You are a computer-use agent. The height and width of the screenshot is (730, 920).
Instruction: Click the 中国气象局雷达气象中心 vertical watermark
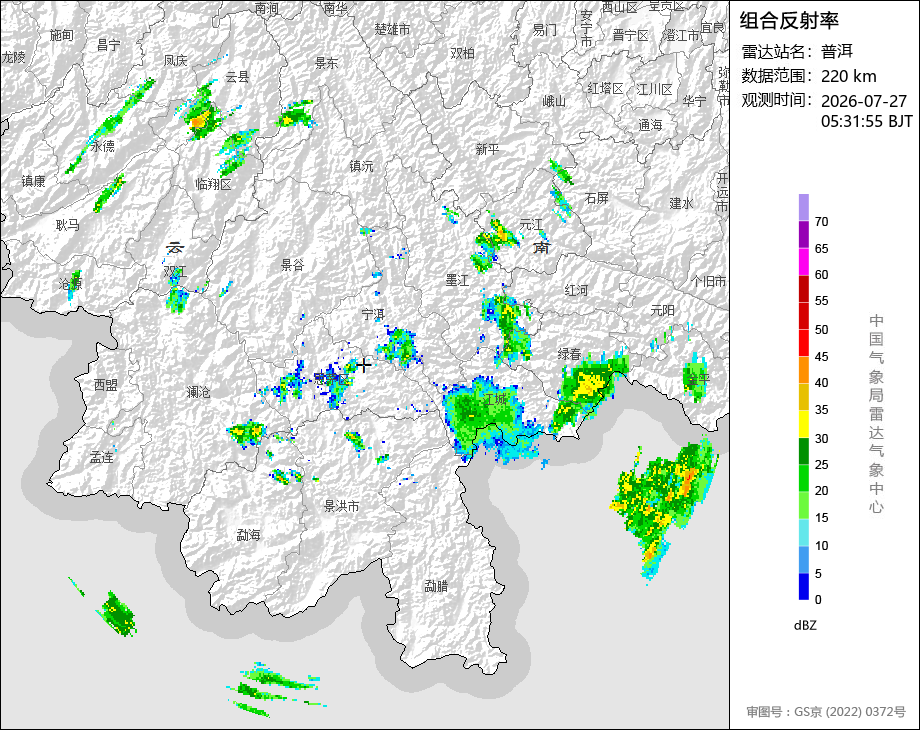tap(876, 414)
